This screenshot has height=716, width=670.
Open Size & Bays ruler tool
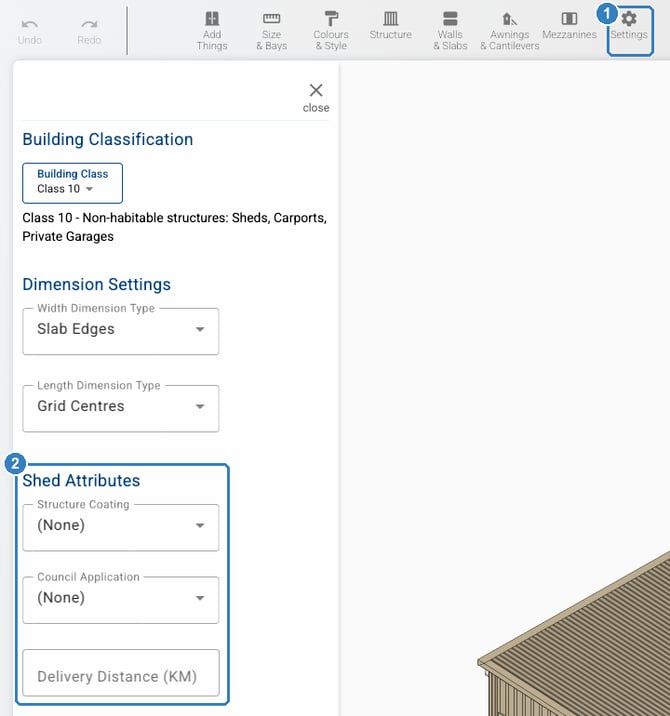(x=271, y=31)
